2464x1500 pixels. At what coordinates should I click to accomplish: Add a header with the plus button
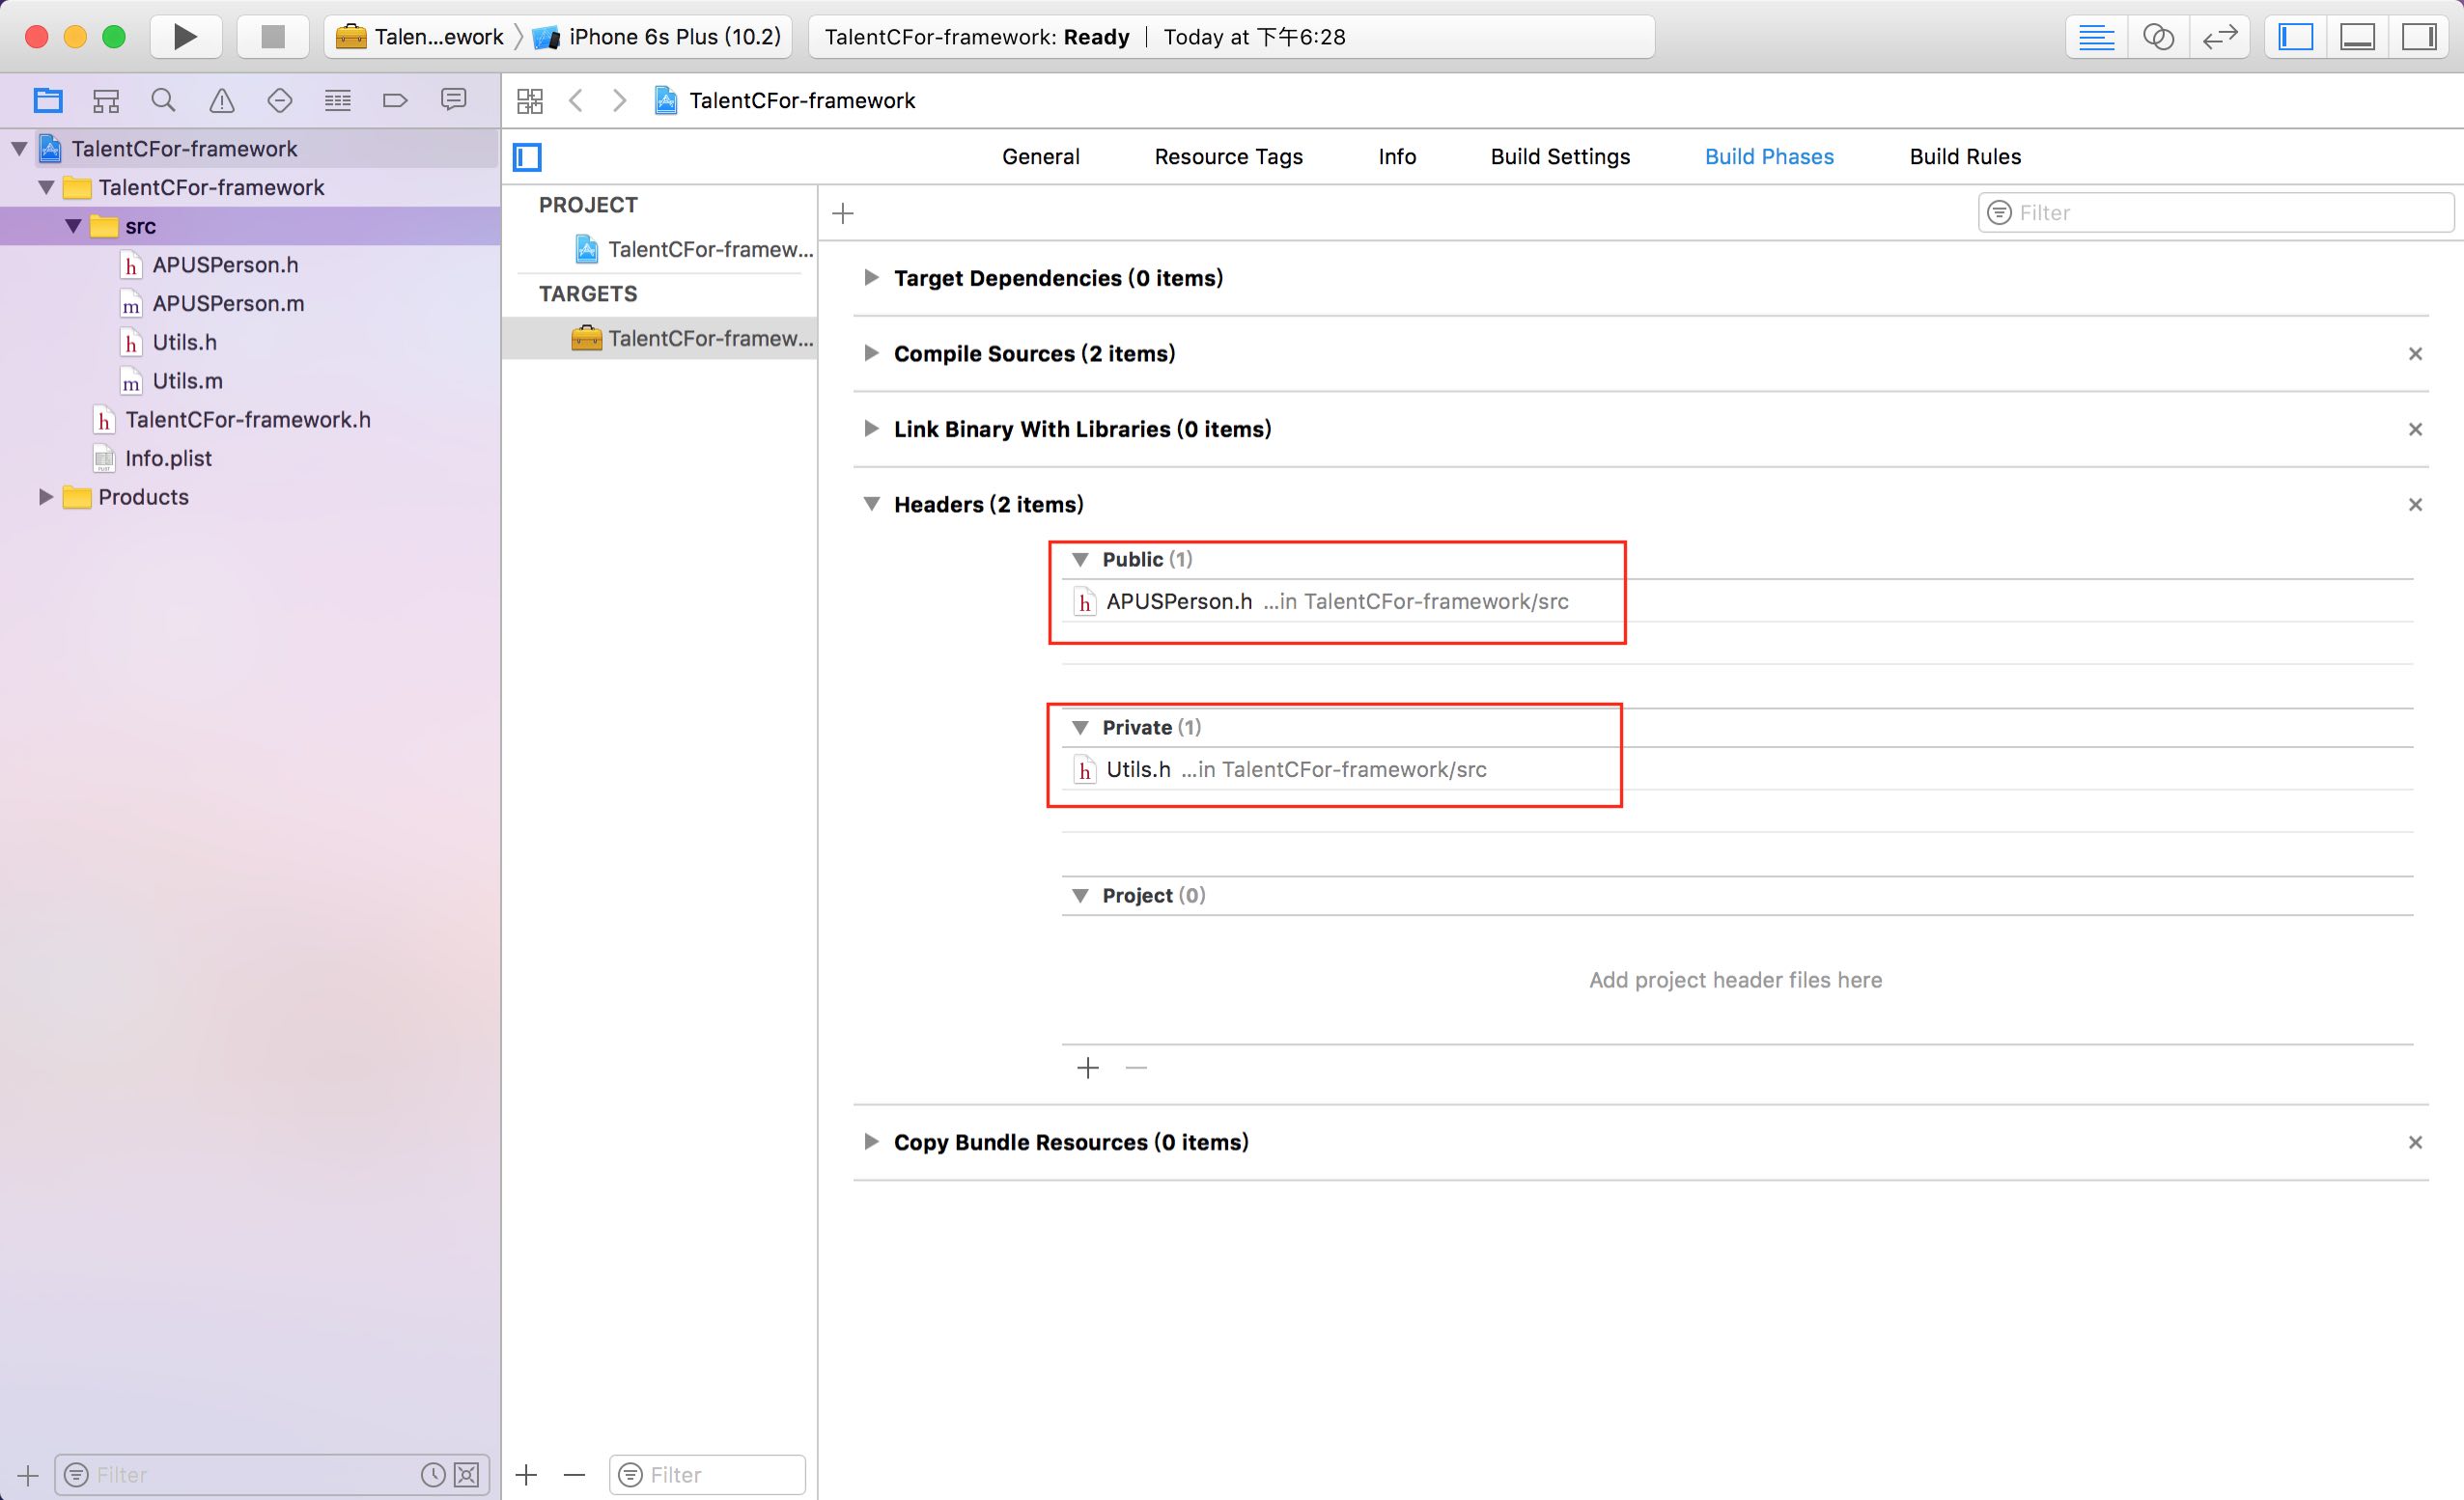point(1088,1068)
